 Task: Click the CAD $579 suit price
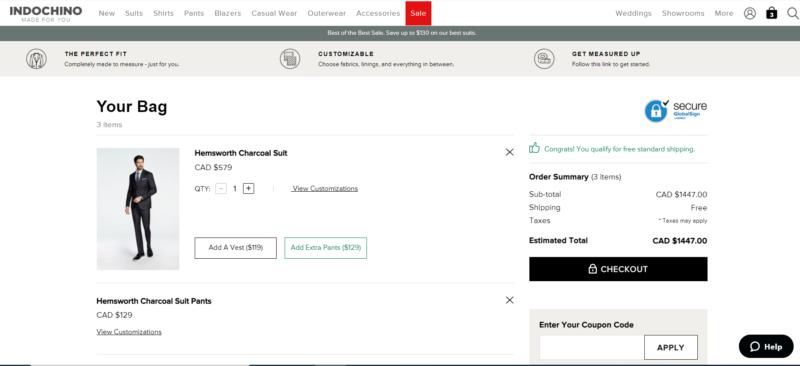pyautogui.click(x=213, y=167)
